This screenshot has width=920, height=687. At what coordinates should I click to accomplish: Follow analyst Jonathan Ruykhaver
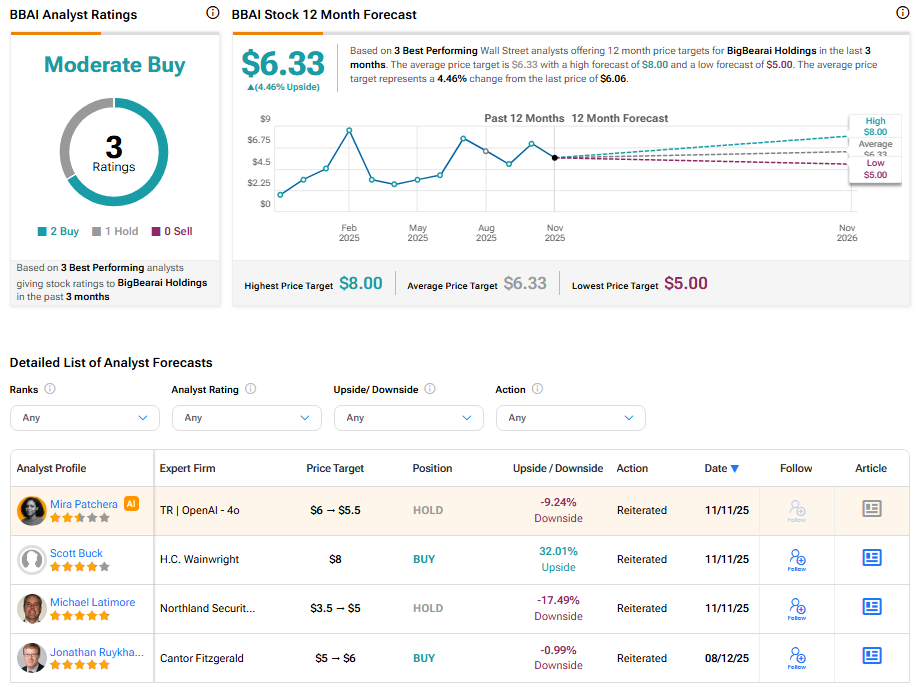[x=796, y=657]
